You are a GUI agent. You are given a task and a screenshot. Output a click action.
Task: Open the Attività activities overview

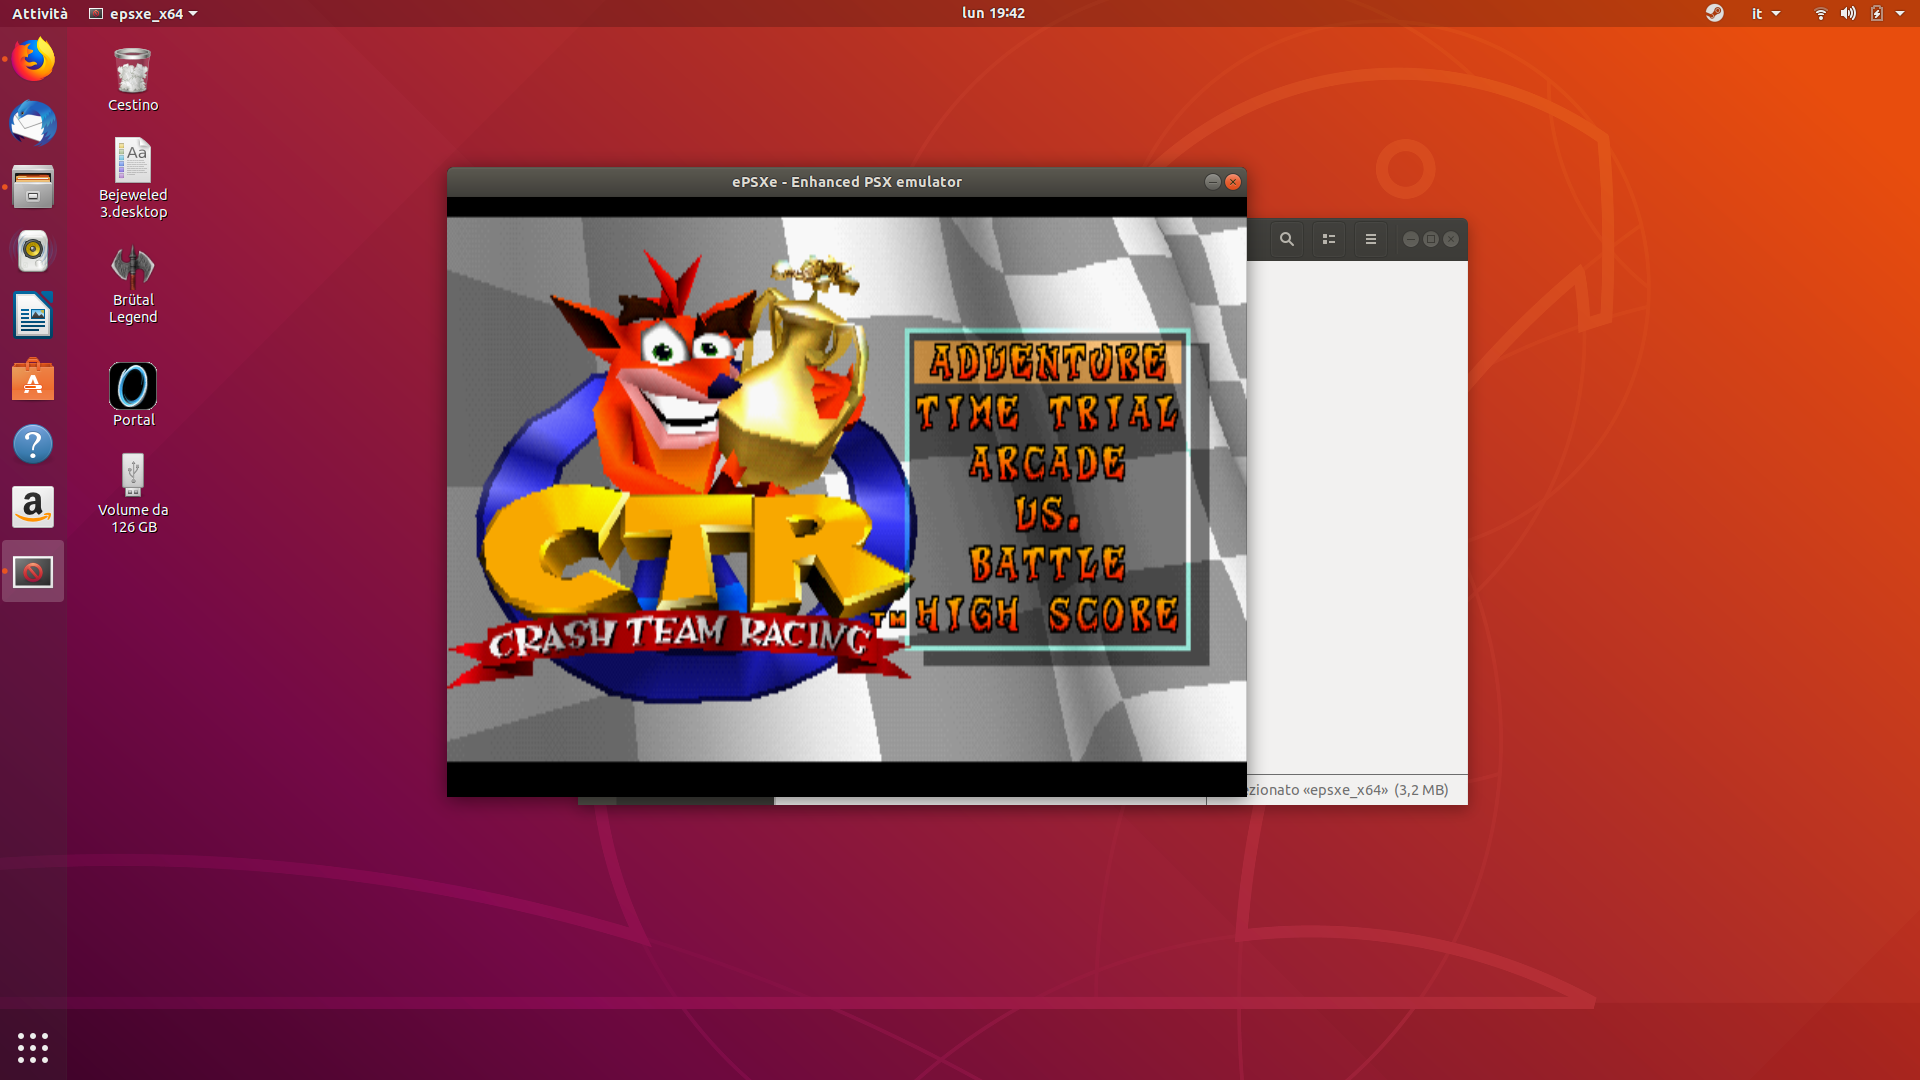click(x=40, y=13)
